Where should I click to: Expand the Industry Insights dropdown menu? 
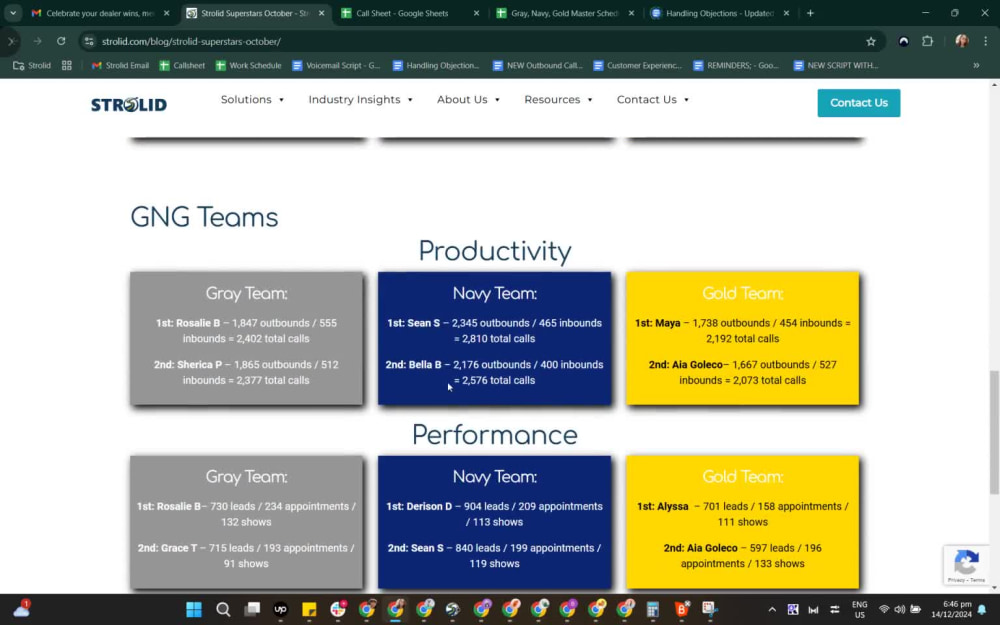pyautogui.click(x=360, y=99)
